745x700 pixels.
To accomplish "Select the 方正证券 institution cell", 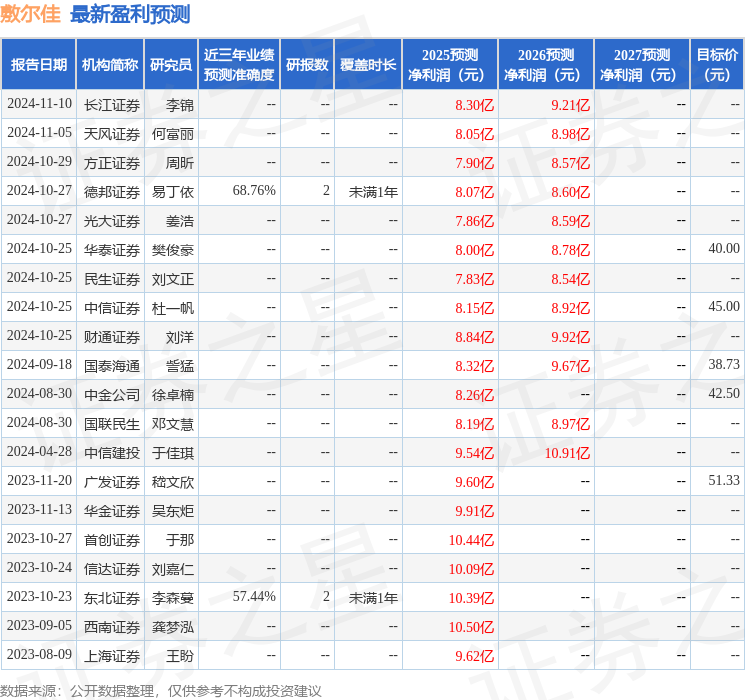I will pyautogui.click(x=112, y=163).
